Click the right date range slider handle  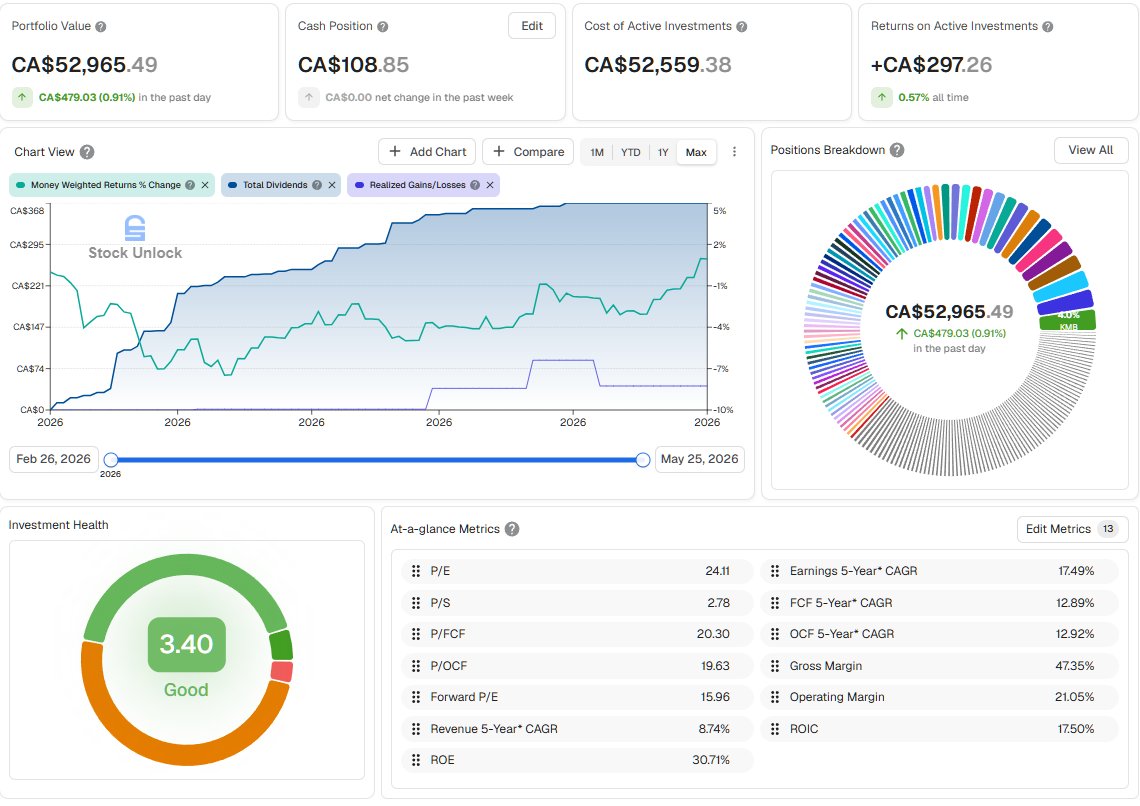pyautogui.click(x=643, y=460)
